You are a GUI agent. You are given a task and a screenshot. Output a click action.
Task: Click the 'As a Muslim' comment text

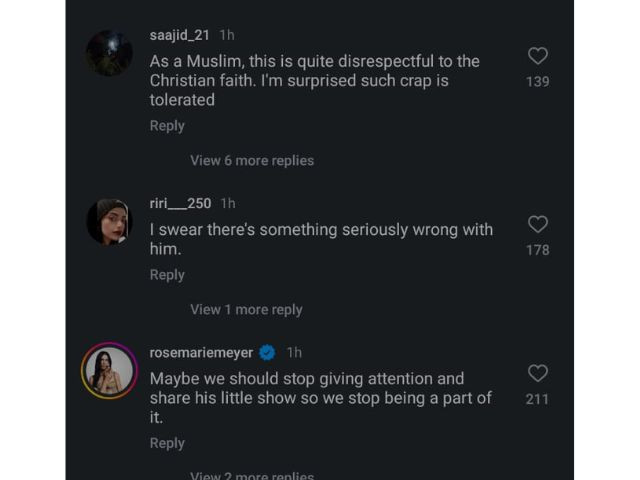click(x=314, y=80)
